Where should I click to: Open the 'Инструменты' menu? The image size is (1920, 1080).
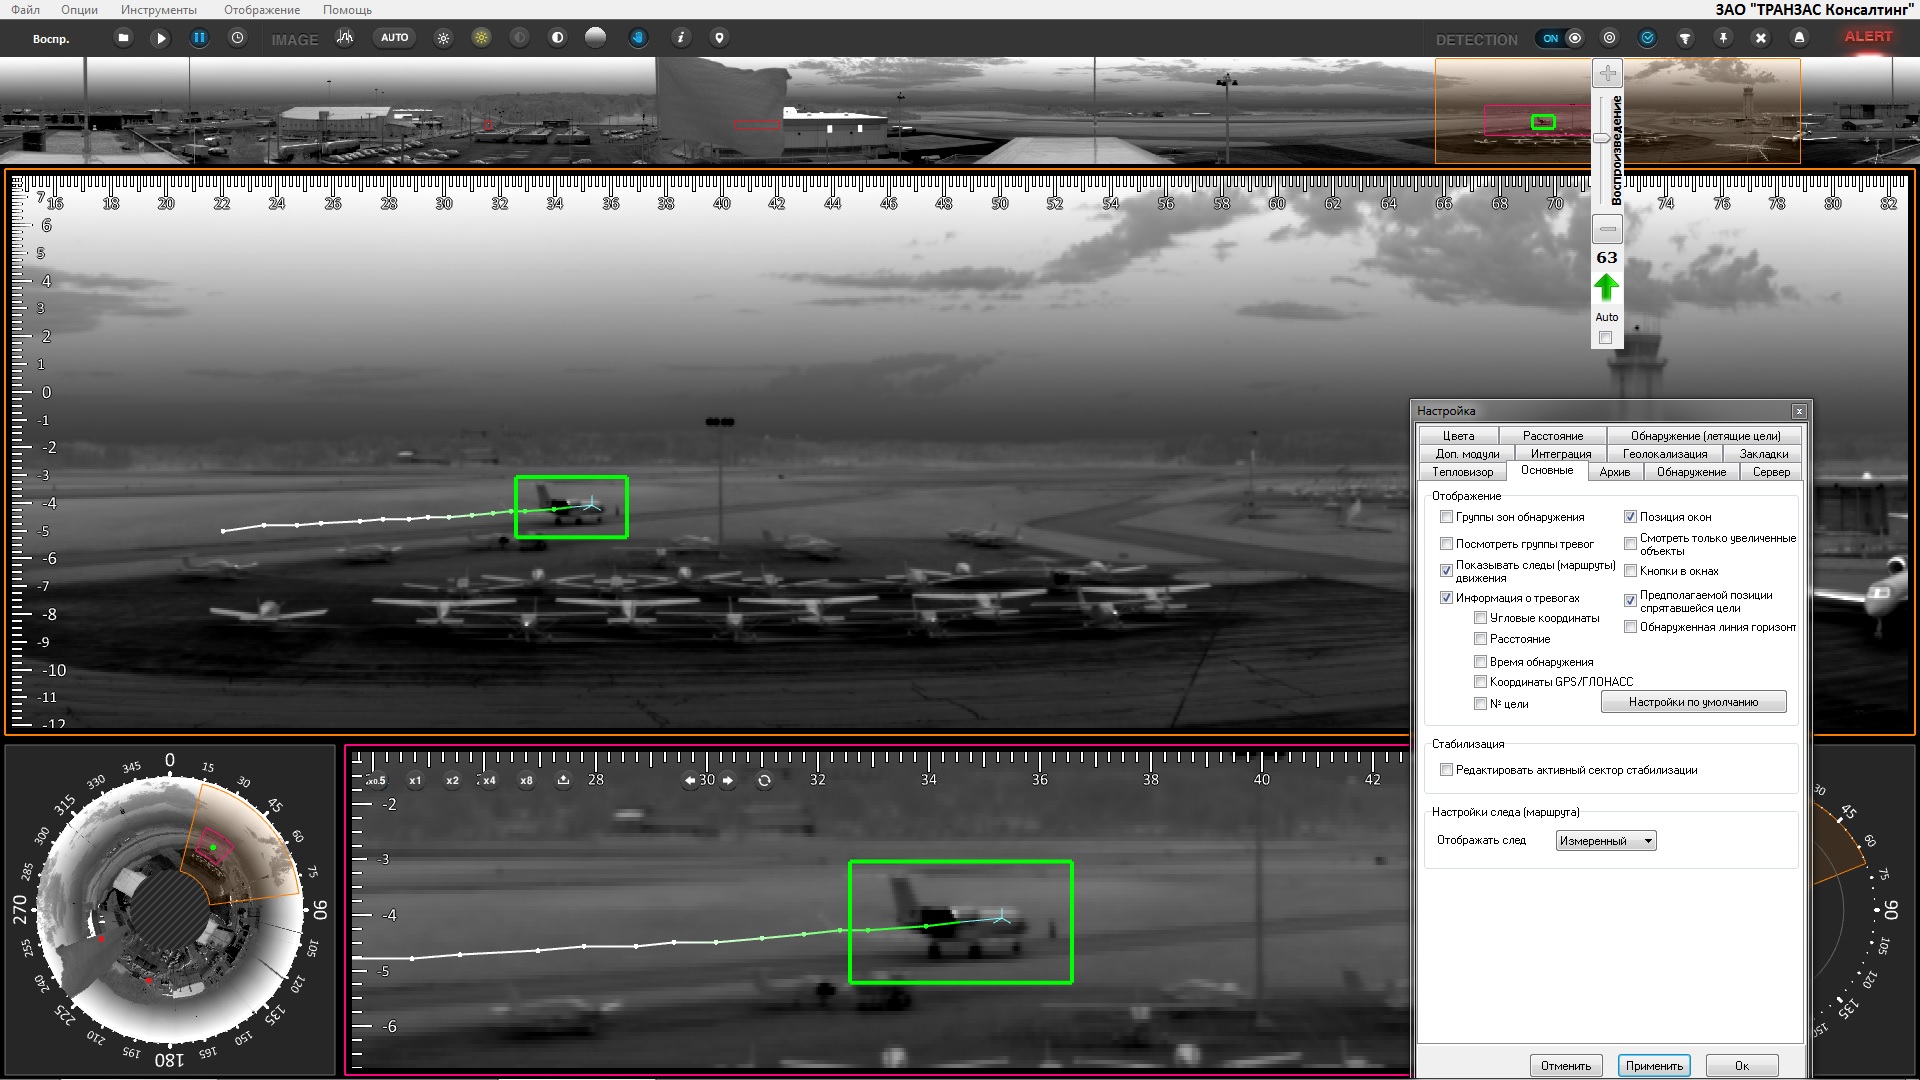[158, 9]
